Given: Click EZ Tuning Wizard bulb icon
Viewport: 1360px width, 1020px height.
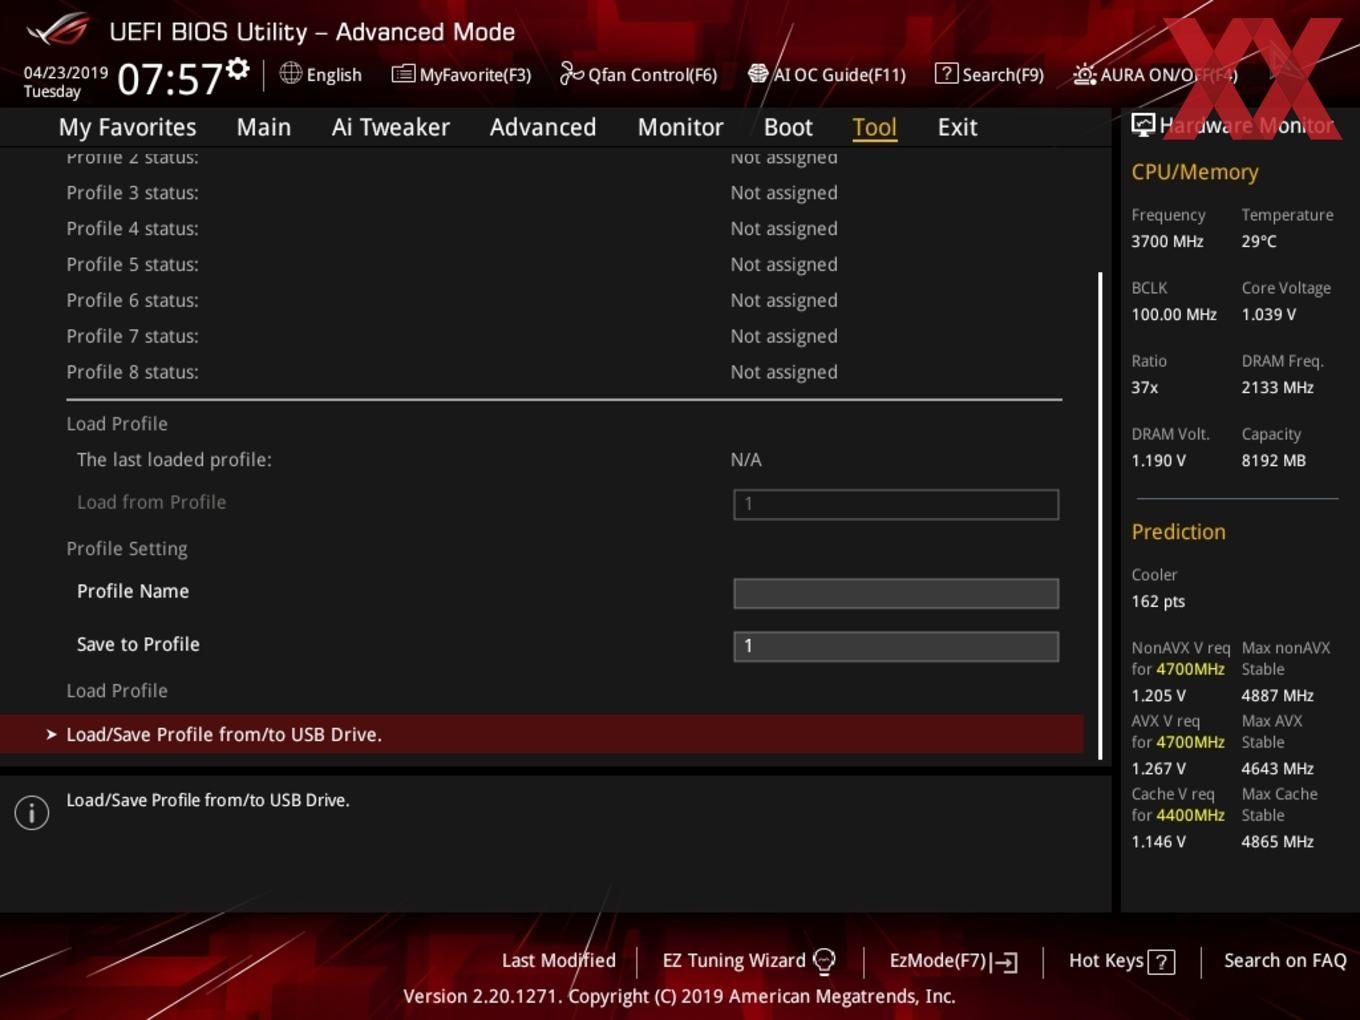Looking at the screenshot, I should point(825,961).
